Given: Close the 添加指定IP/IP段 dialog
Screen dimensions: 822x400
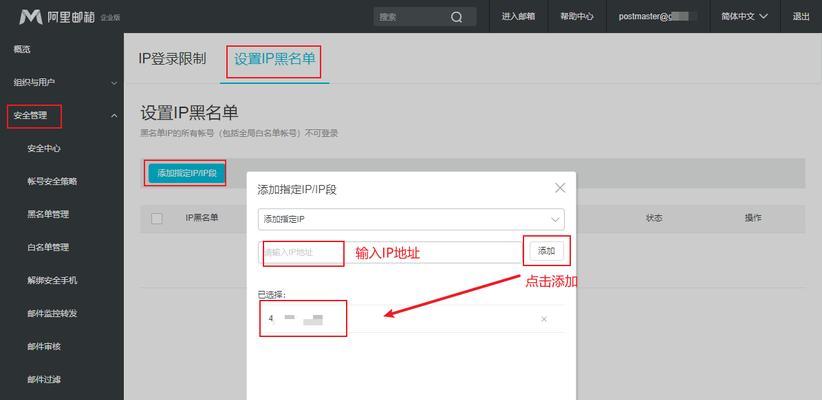Looking at the screenshot, I should (560, 188).
